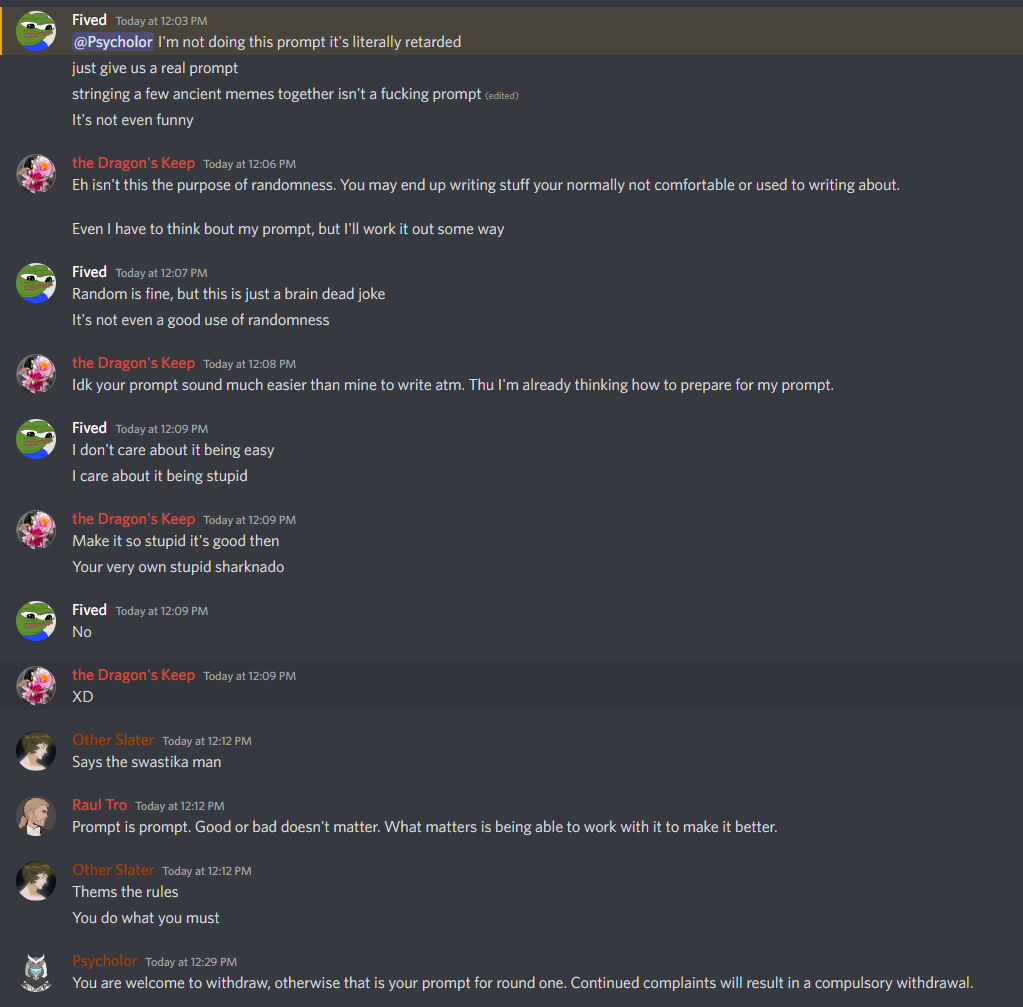Open Raul Tro's profile avatar
The image size is (1023, 1007).
(x=36, y=815)
